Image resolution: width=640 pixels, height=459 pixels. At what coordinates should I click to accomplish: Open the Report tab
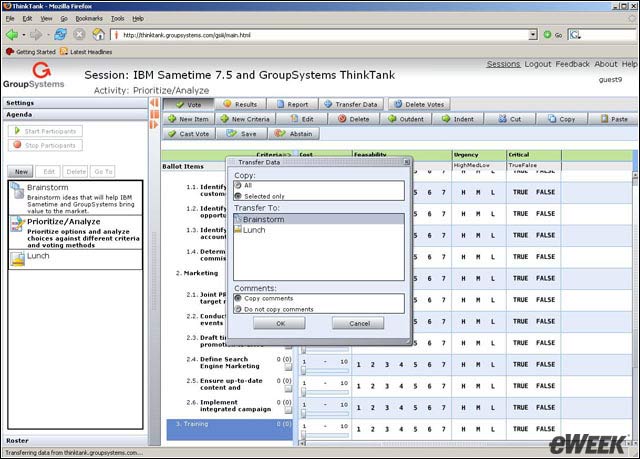[293, 104]
